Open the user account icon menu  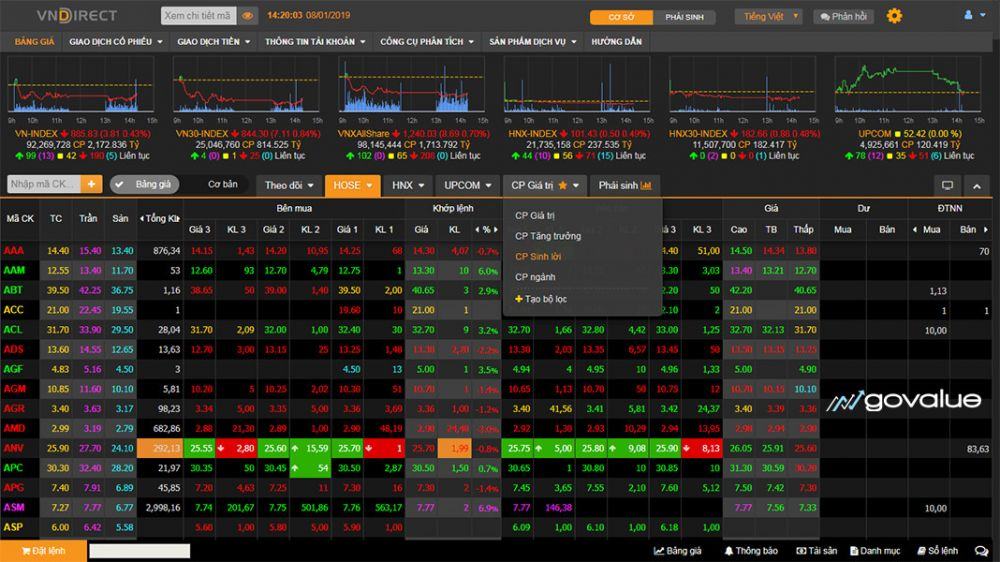[970, 16]
